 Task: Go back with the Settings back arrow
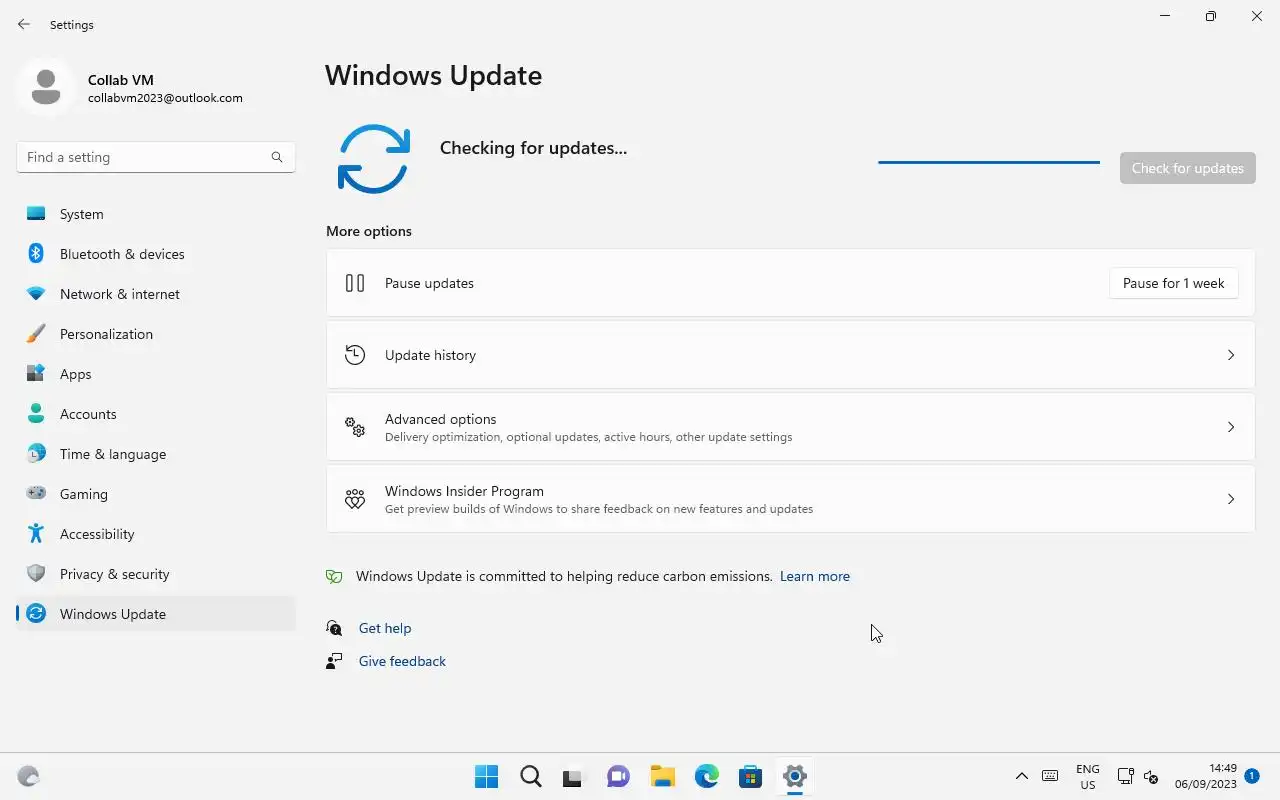pyautogui.click(x=24, y=24)
